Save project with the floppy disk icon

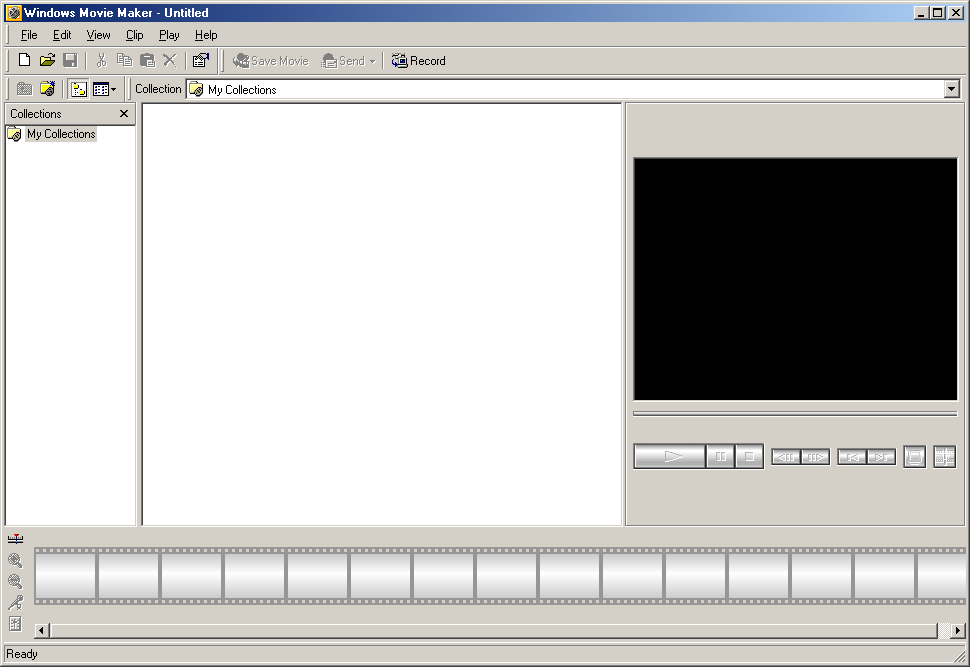[x=70, y=60]
